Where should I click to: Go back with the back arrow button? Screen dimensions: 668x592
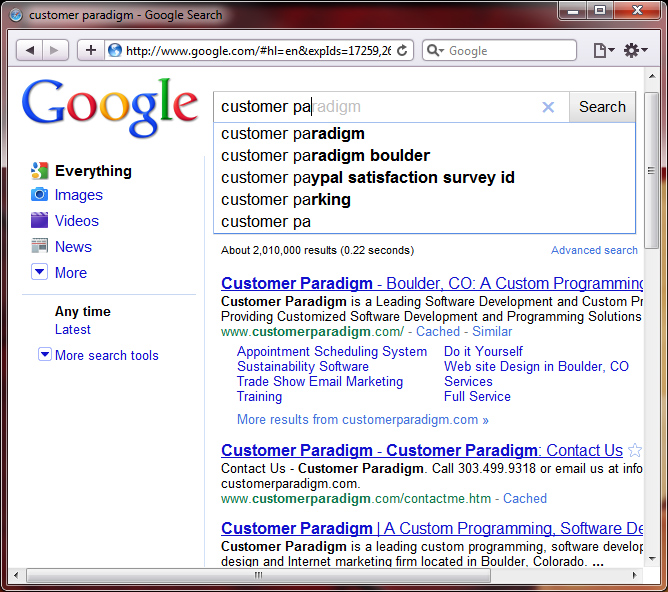(x=29, y=50)
